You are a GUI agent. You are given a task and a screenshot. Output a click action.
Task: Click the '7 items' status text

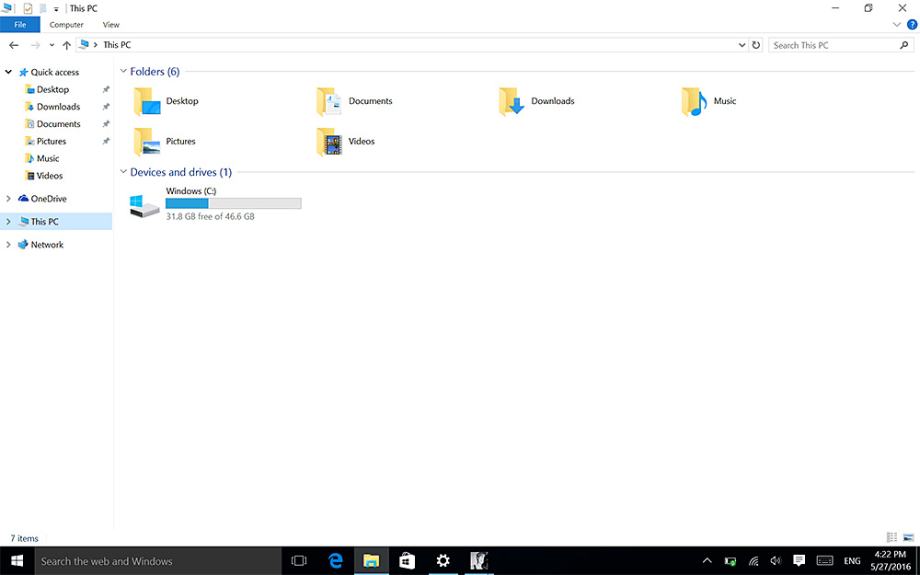[24, 538]
